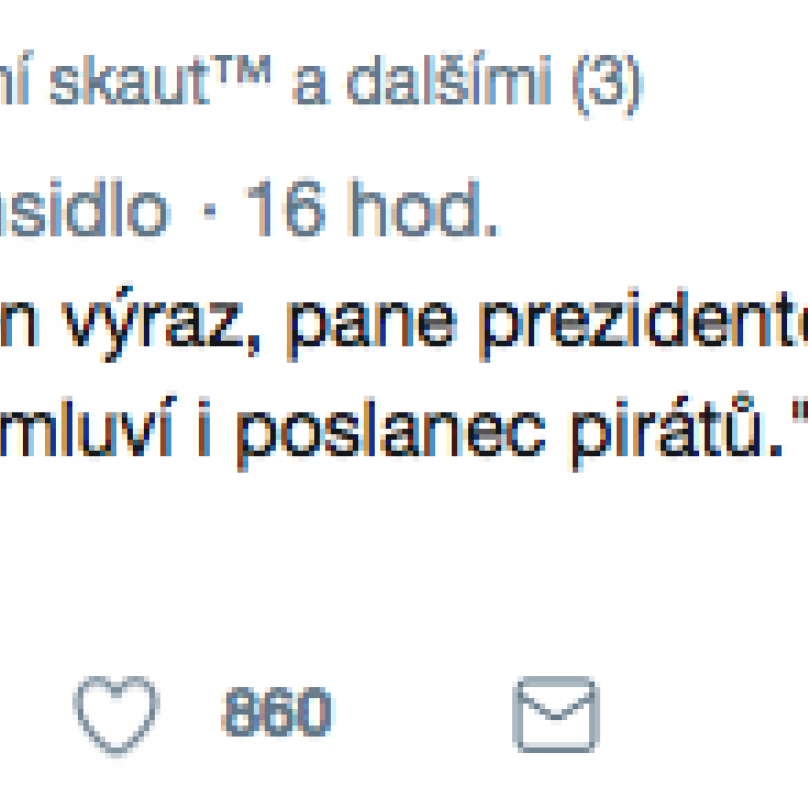This screenshot has height=808, width=808.
Task: Open the "16 hod." timestamp link
Action: (x=372, y=209)
